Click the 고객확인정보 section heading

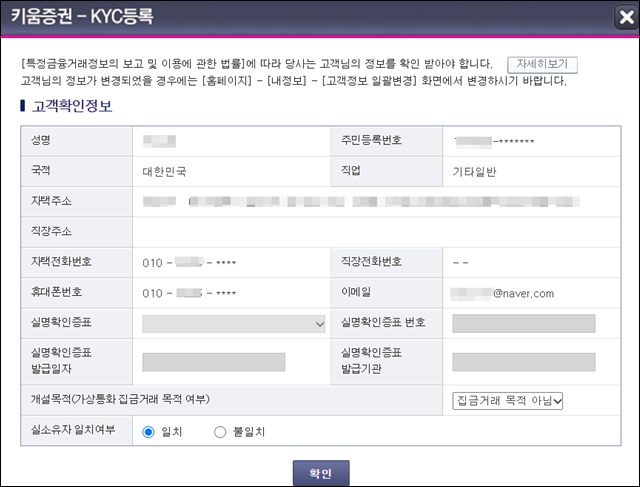(x=72, y=106)
